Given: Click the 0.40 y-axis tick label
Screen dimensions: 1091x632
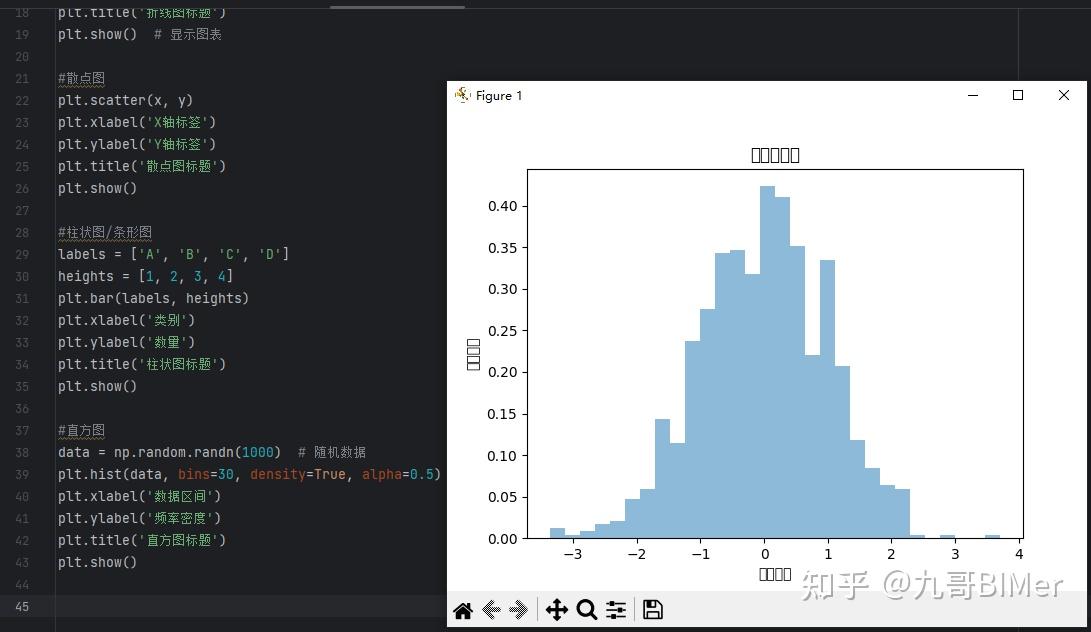Looking at the screenshot, I should tap(502, 206).
